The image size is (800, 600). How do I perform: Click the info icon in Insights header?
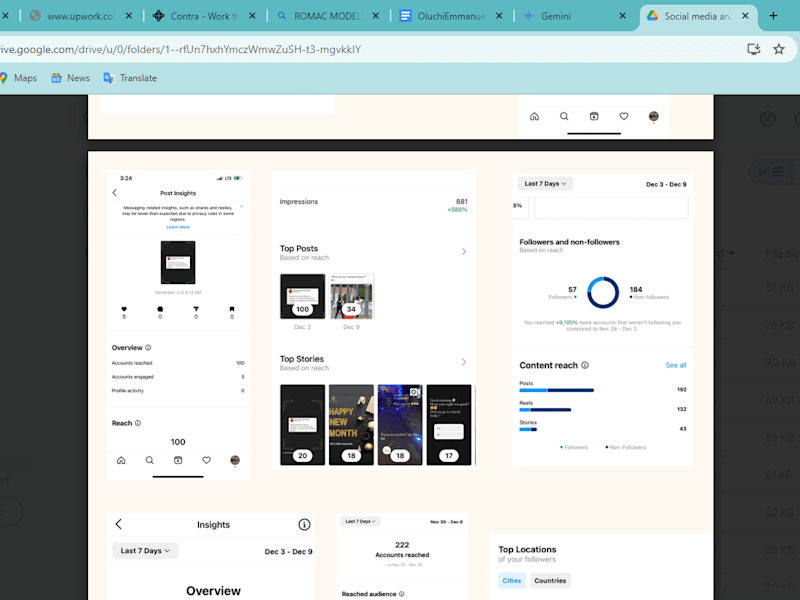305,524
